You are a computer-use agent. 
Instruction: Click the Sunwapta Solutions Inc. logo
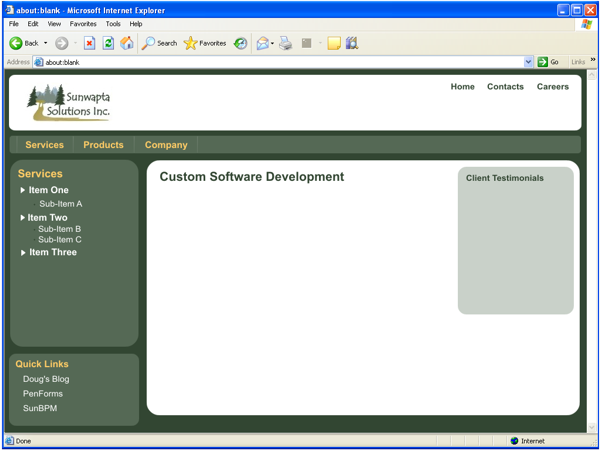pos(69,102)
